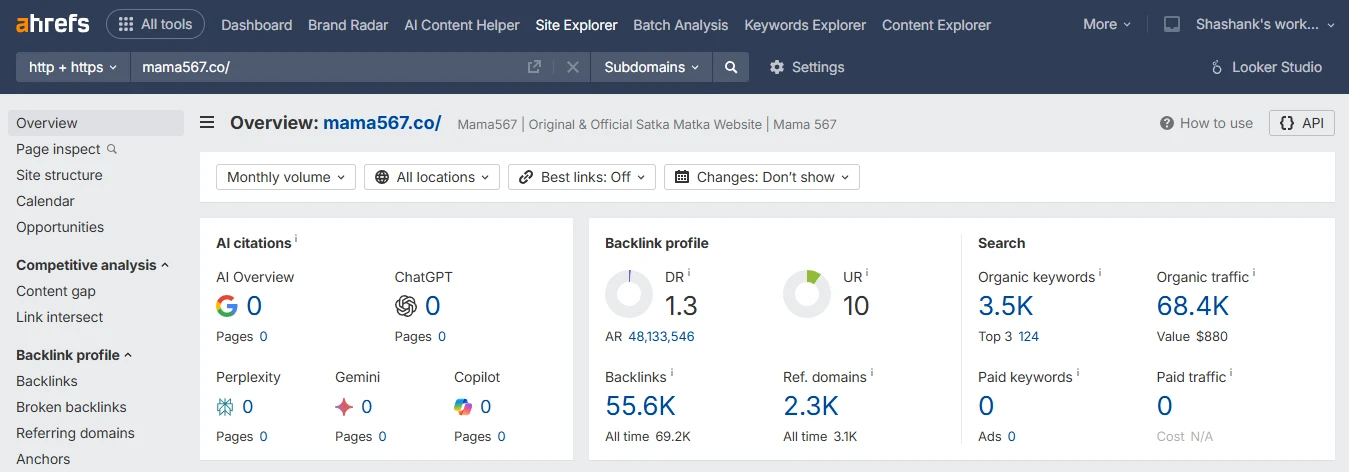This screenshot has width=1349, height=472.
Task: Open Referring domains in sidebar
Action: [x=75, y=433]
